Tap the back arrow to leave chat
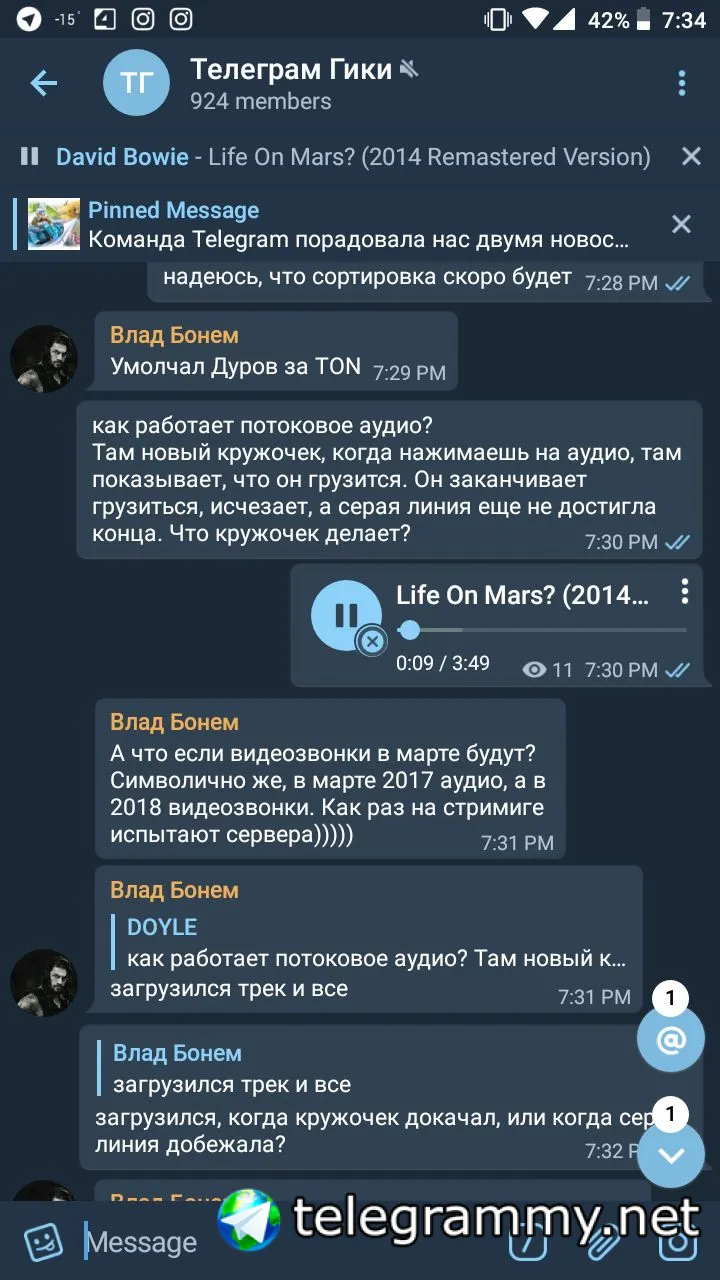Viewport: 720px width, 1280px height. (x=44, y=84)
